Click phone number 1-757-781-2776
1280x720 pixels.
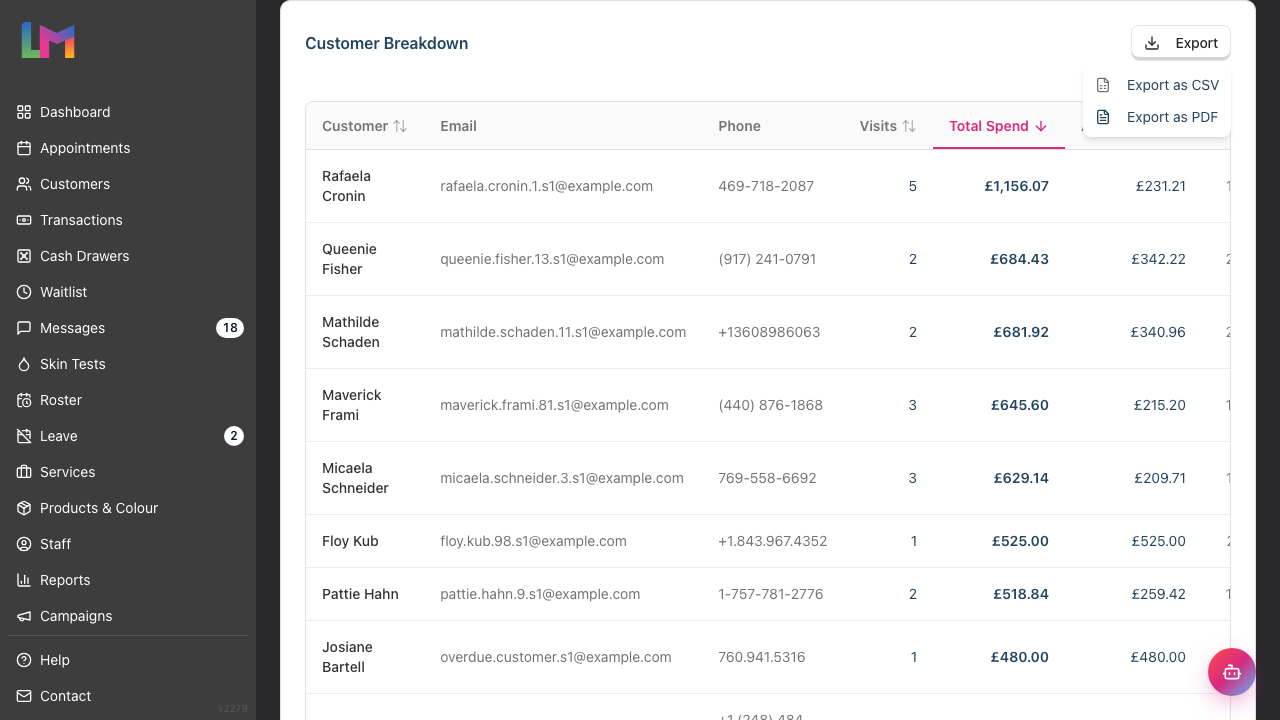coord(771,594)
